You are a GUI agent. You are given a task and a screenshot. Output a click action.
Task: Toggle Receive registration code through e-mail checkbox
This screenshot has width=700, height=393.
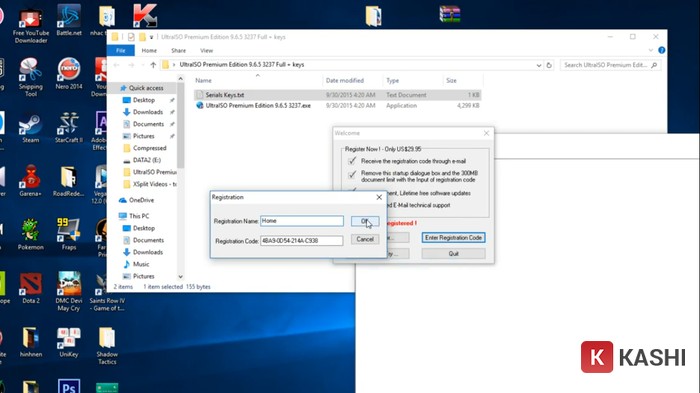[x=352, y=161]
